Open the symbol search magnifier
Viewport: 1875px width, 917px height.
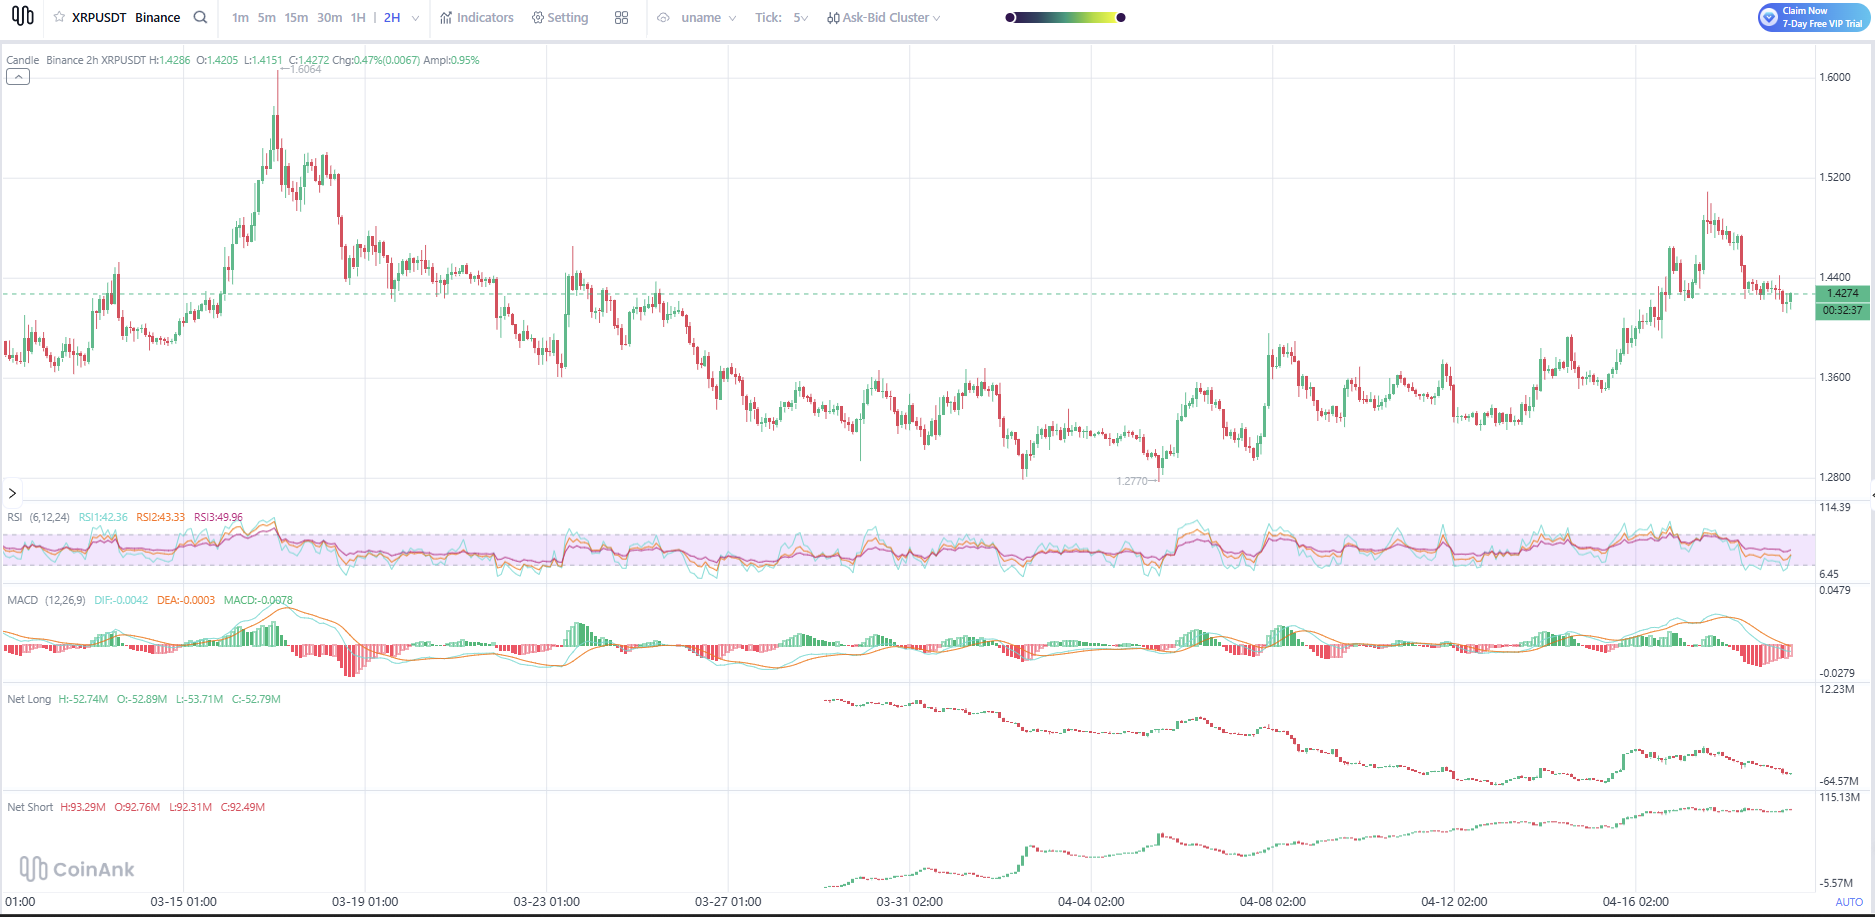pyautogui.click(x=200, y=17)
